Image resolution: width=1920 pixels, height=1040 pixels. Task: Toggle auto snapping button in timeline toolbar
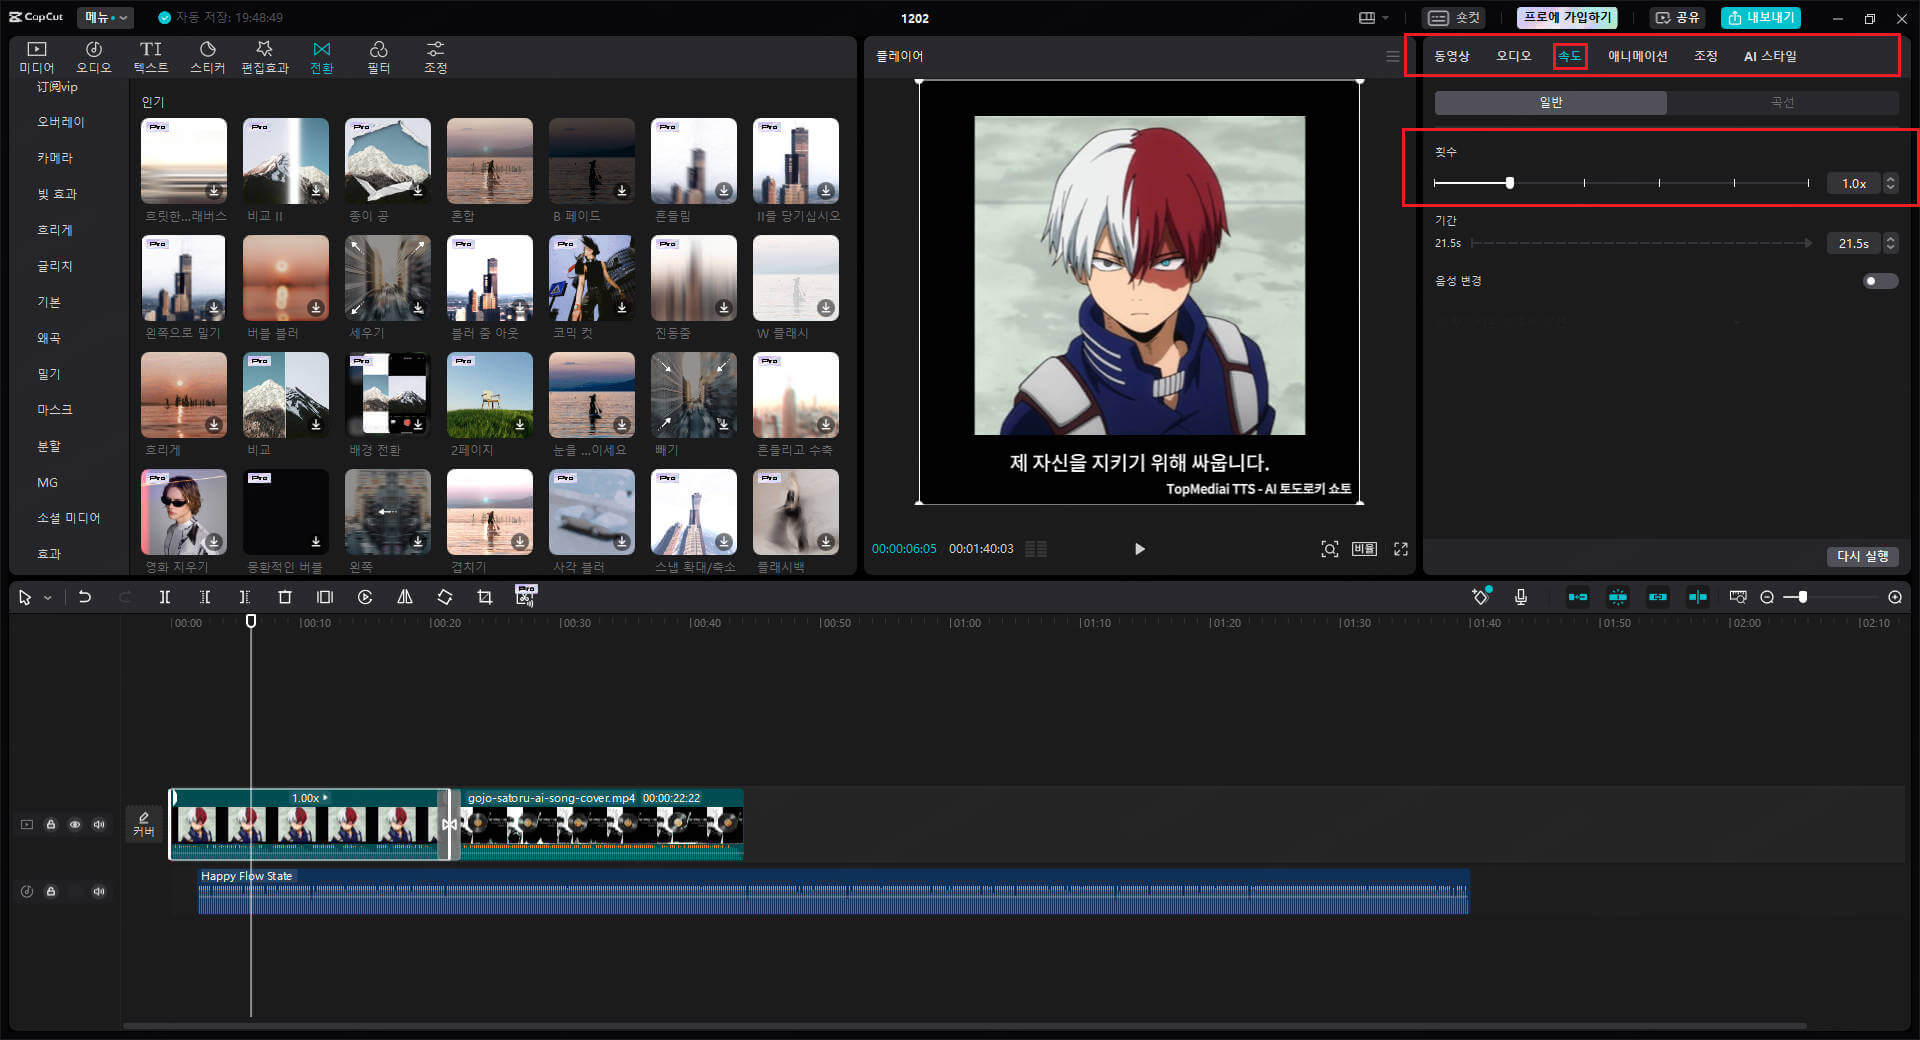[1618, 597]
